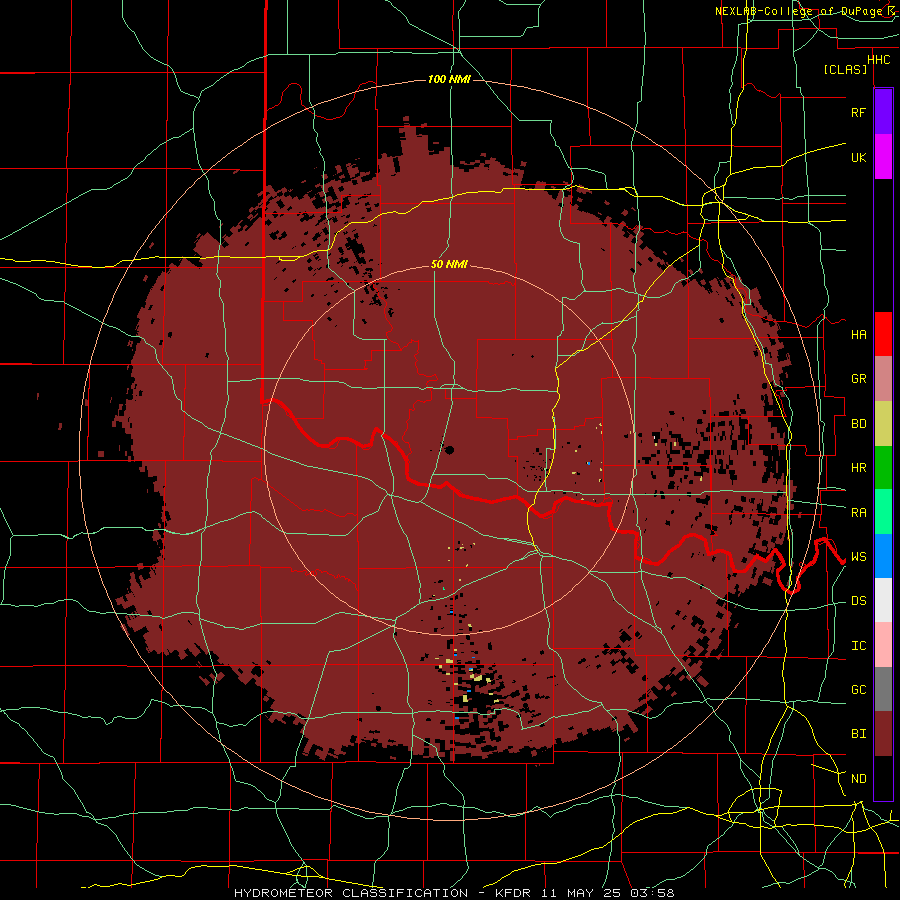Click the 100 NMI range ring label

(x=449, y=79)
